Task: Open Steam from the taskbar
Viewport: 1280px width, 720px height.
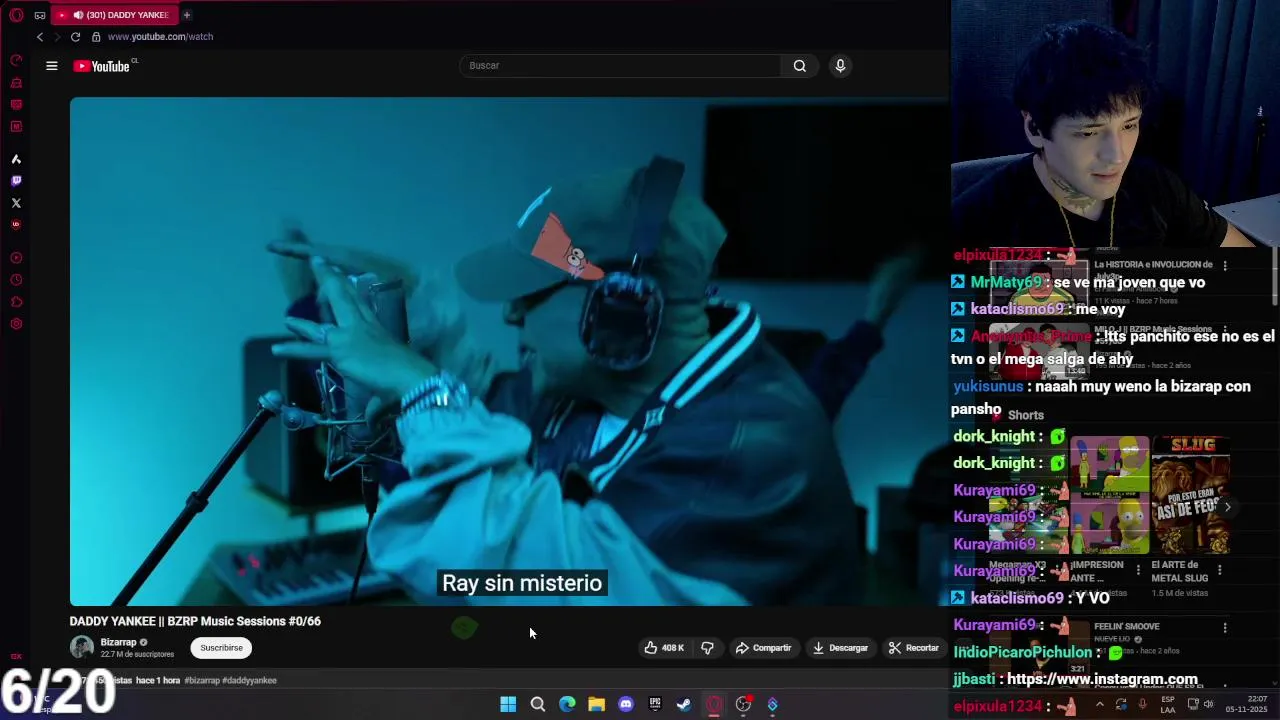Action: tap(684, 704)
